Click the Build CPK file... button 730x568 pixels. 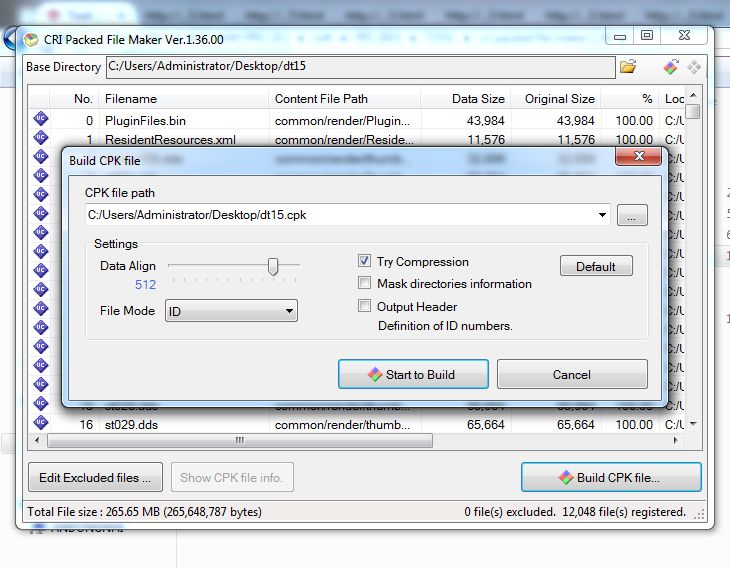coord(611,477)
